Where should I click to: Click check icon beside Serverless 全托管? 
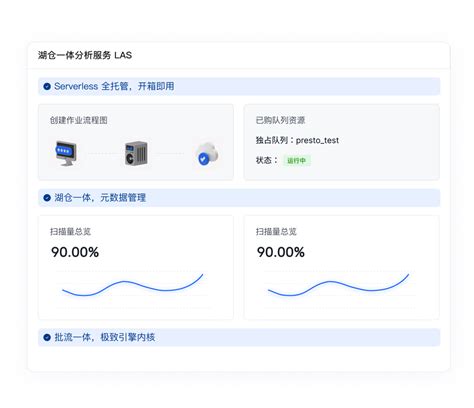(x=47, y=87)
